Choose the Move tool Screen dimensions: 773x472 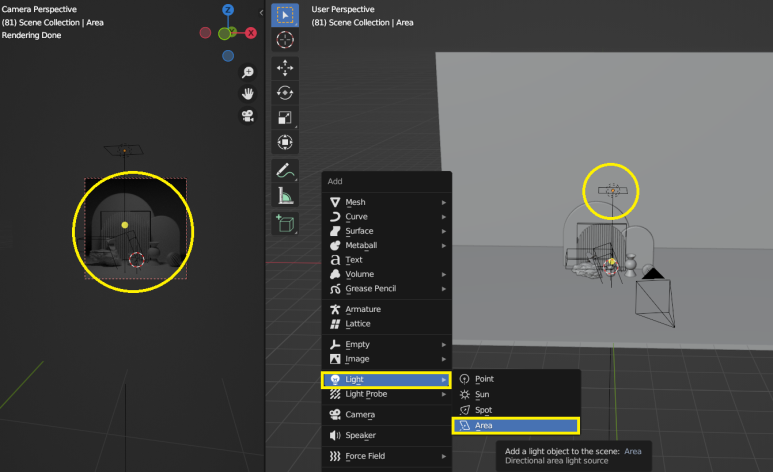285,68
